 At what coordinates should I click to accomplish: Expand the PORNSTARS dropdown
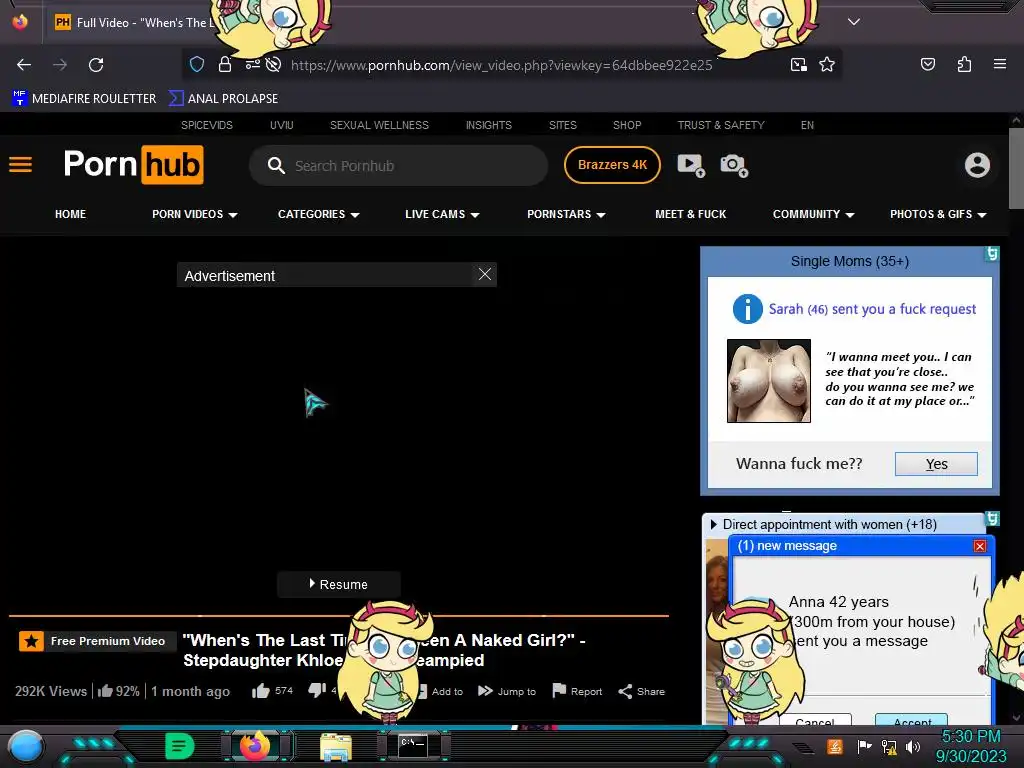[x=566, y=214]
